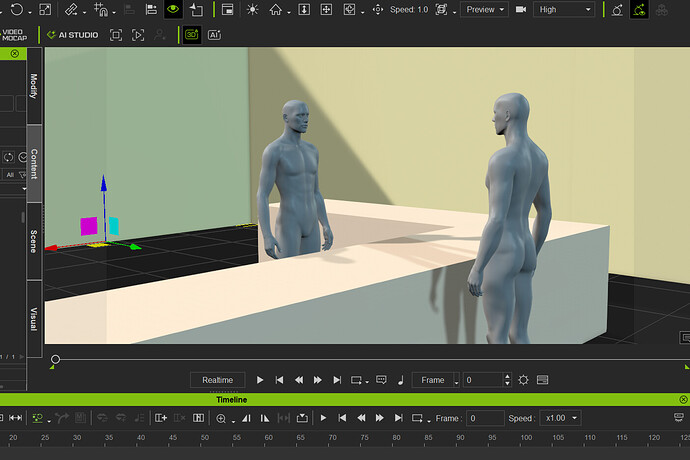Jump to end frame in viewport playbar
The image size is (690, 460).
point(337,380)
